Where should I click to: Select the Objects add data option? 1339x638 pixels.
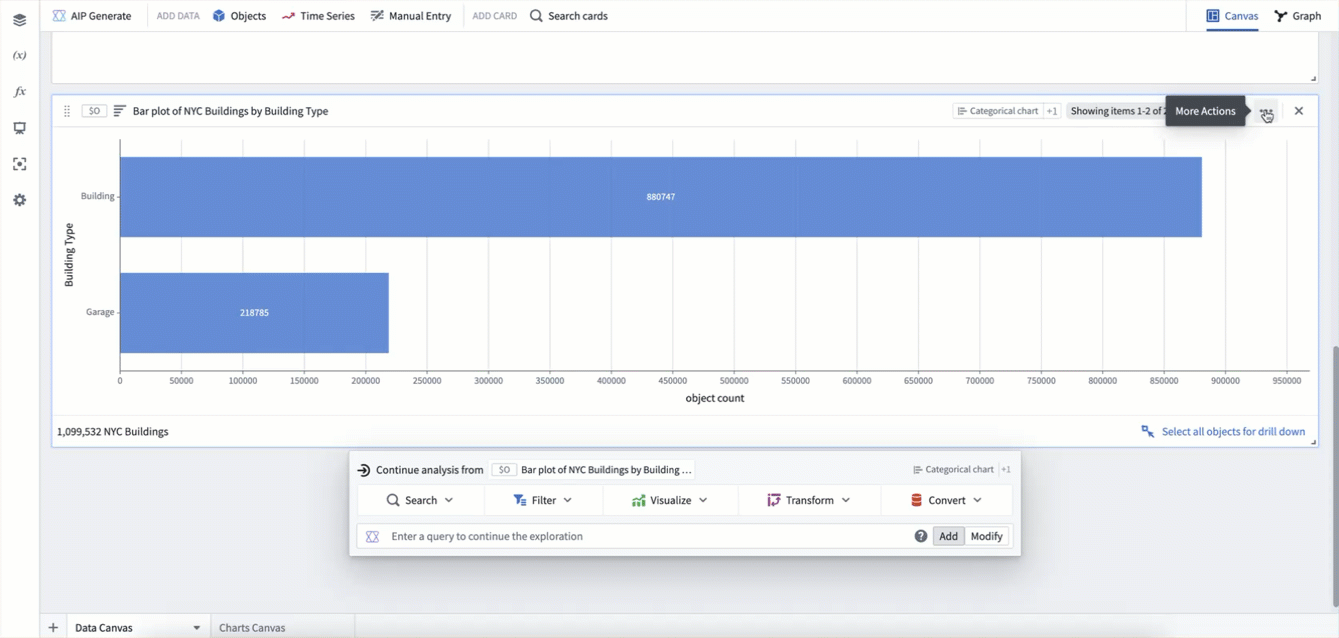point(239,16)
